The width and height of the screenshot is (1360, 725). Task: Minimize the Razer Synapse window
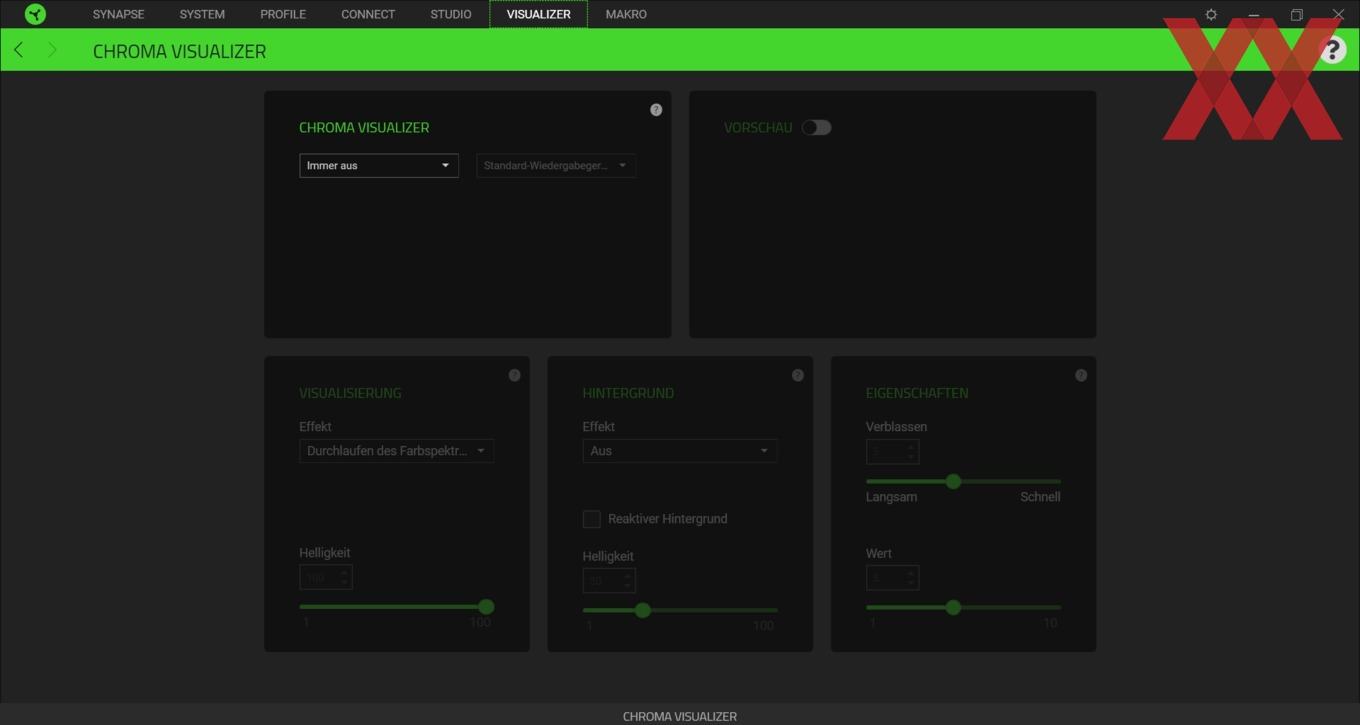(x=1254, y=14)
